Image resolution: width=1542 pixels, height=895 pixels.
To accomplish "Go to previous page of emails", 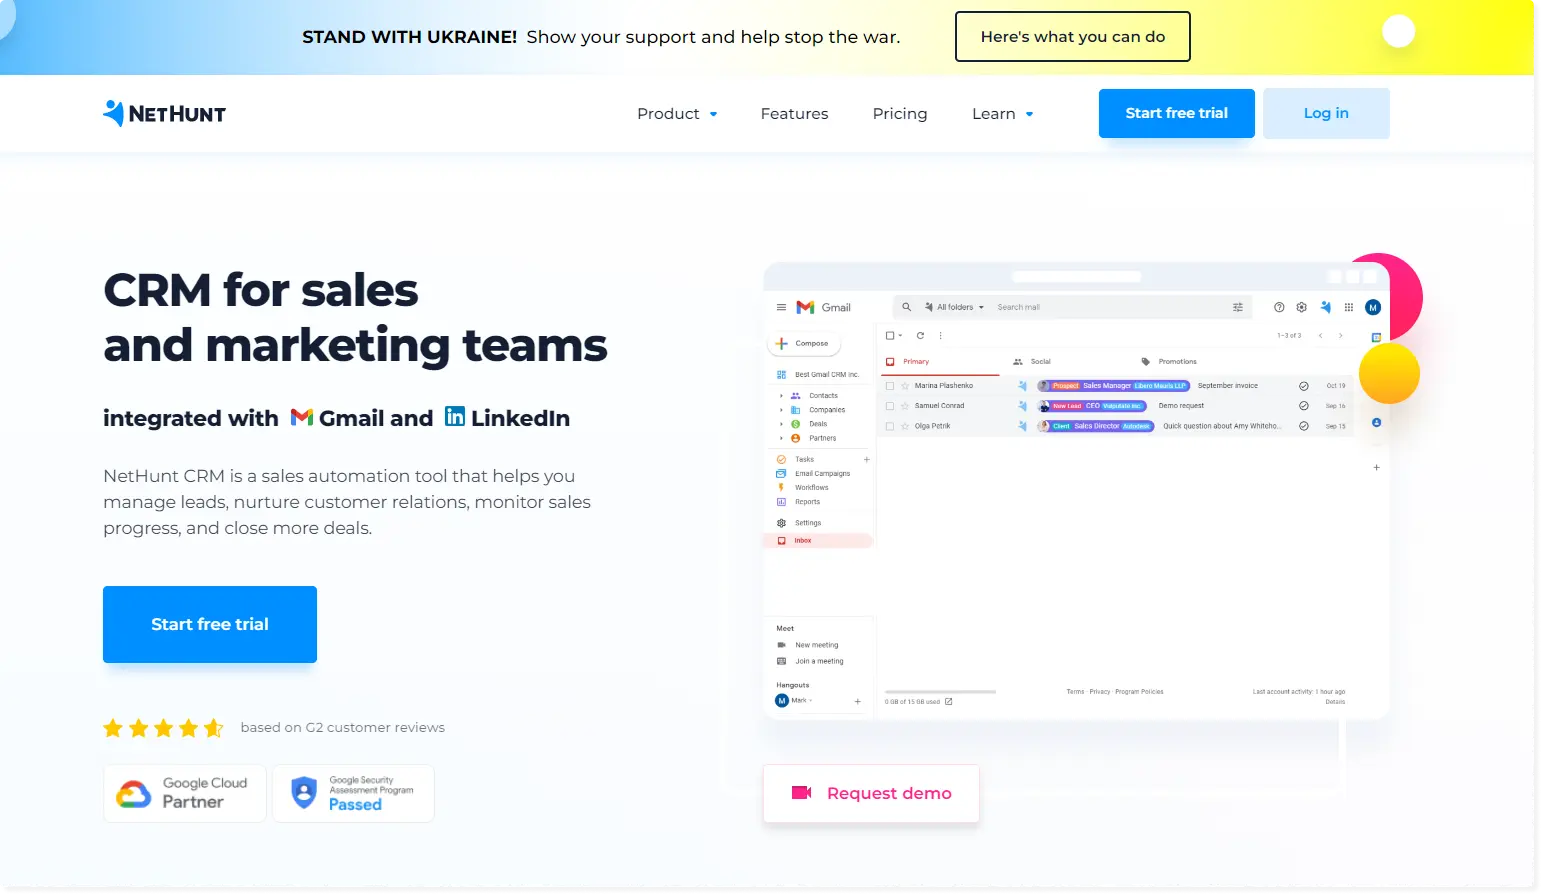I will tap(1320, 335).
